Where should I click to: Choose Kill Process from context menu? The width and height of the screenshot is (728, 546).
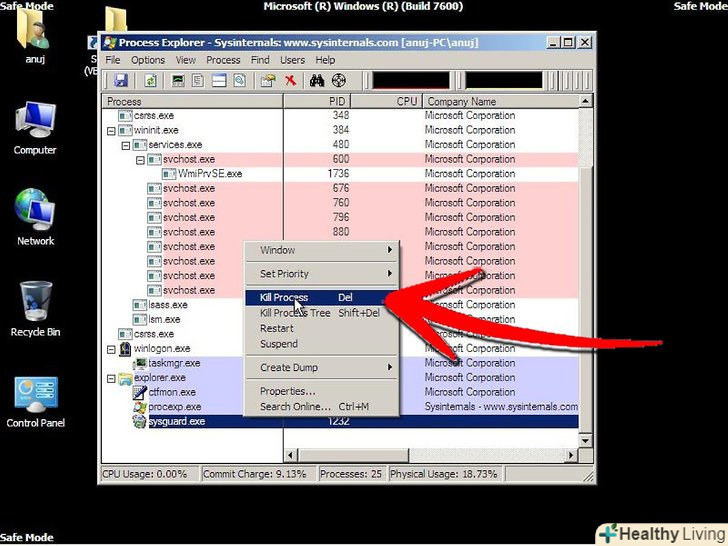(322, 298)
